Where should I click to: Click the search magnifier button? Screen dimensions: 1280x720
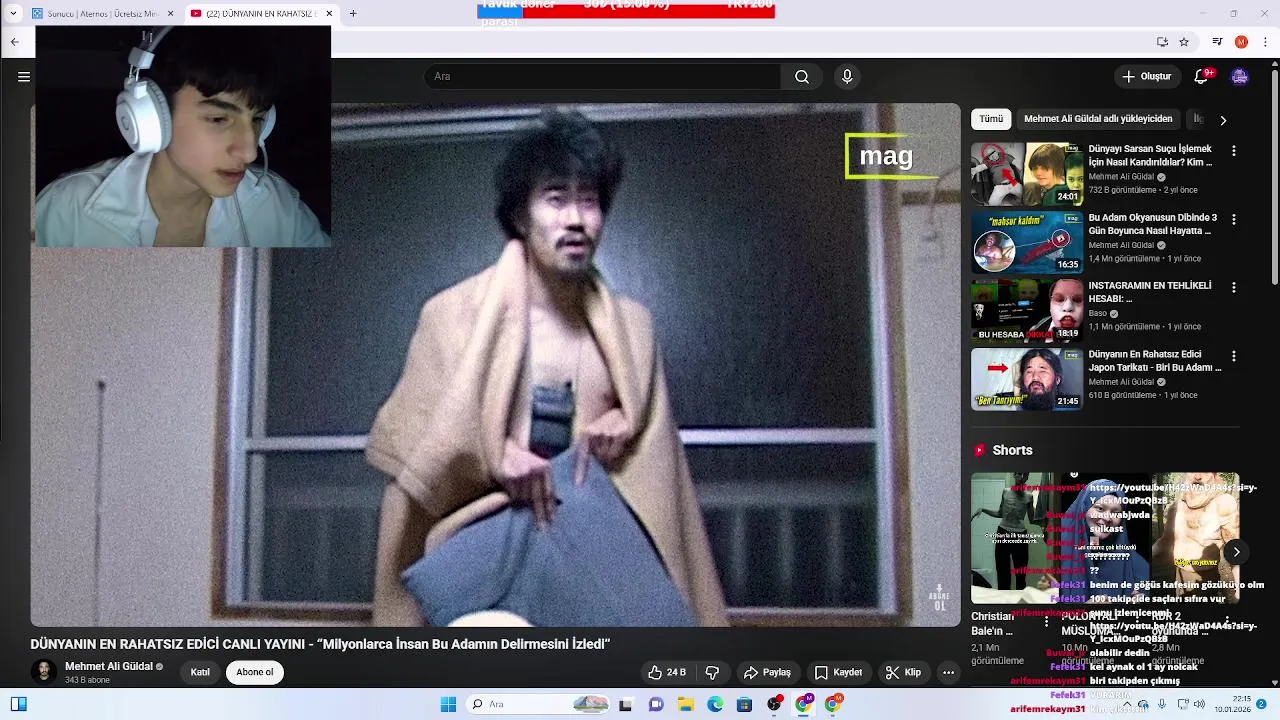pos(802,77)
